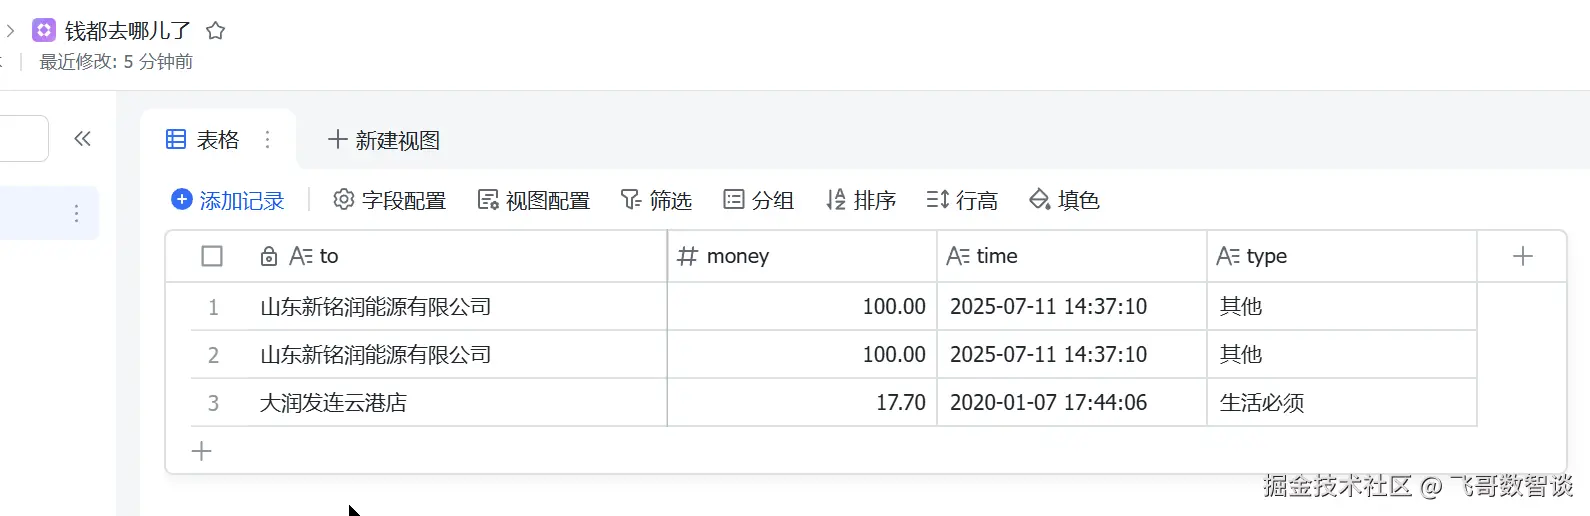Open the 填色 fill color tool

pos(1064,200)
